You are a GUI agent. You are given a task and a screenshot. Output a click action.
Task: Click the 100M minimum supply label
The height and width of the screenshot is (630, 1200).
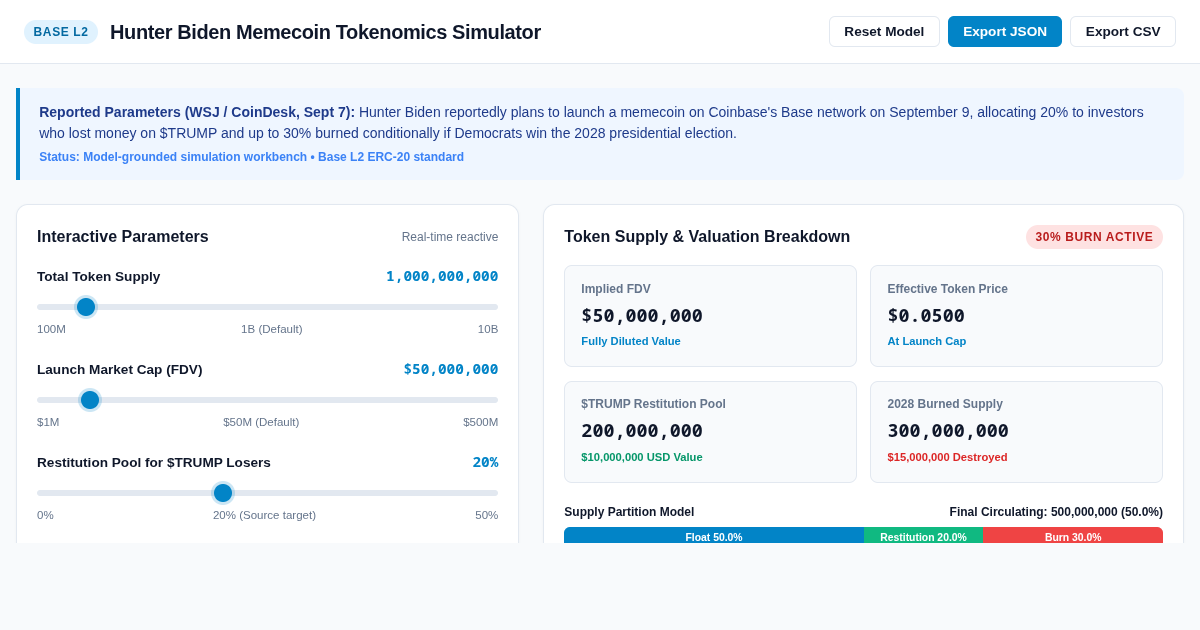[51, 329]
